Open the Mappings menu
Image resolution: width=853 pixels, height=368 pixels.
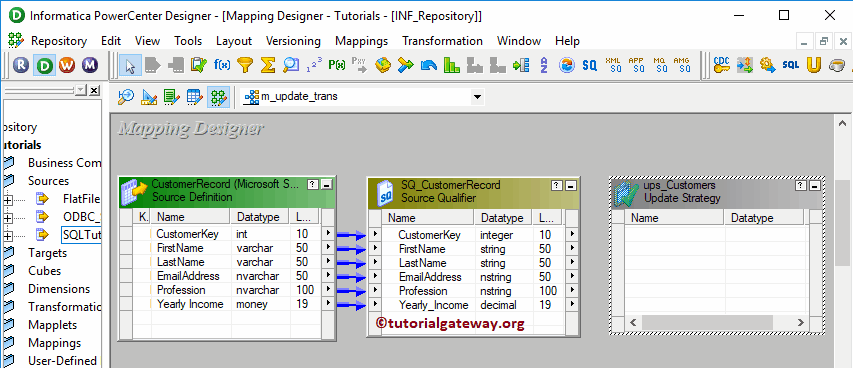click(362, 41)
